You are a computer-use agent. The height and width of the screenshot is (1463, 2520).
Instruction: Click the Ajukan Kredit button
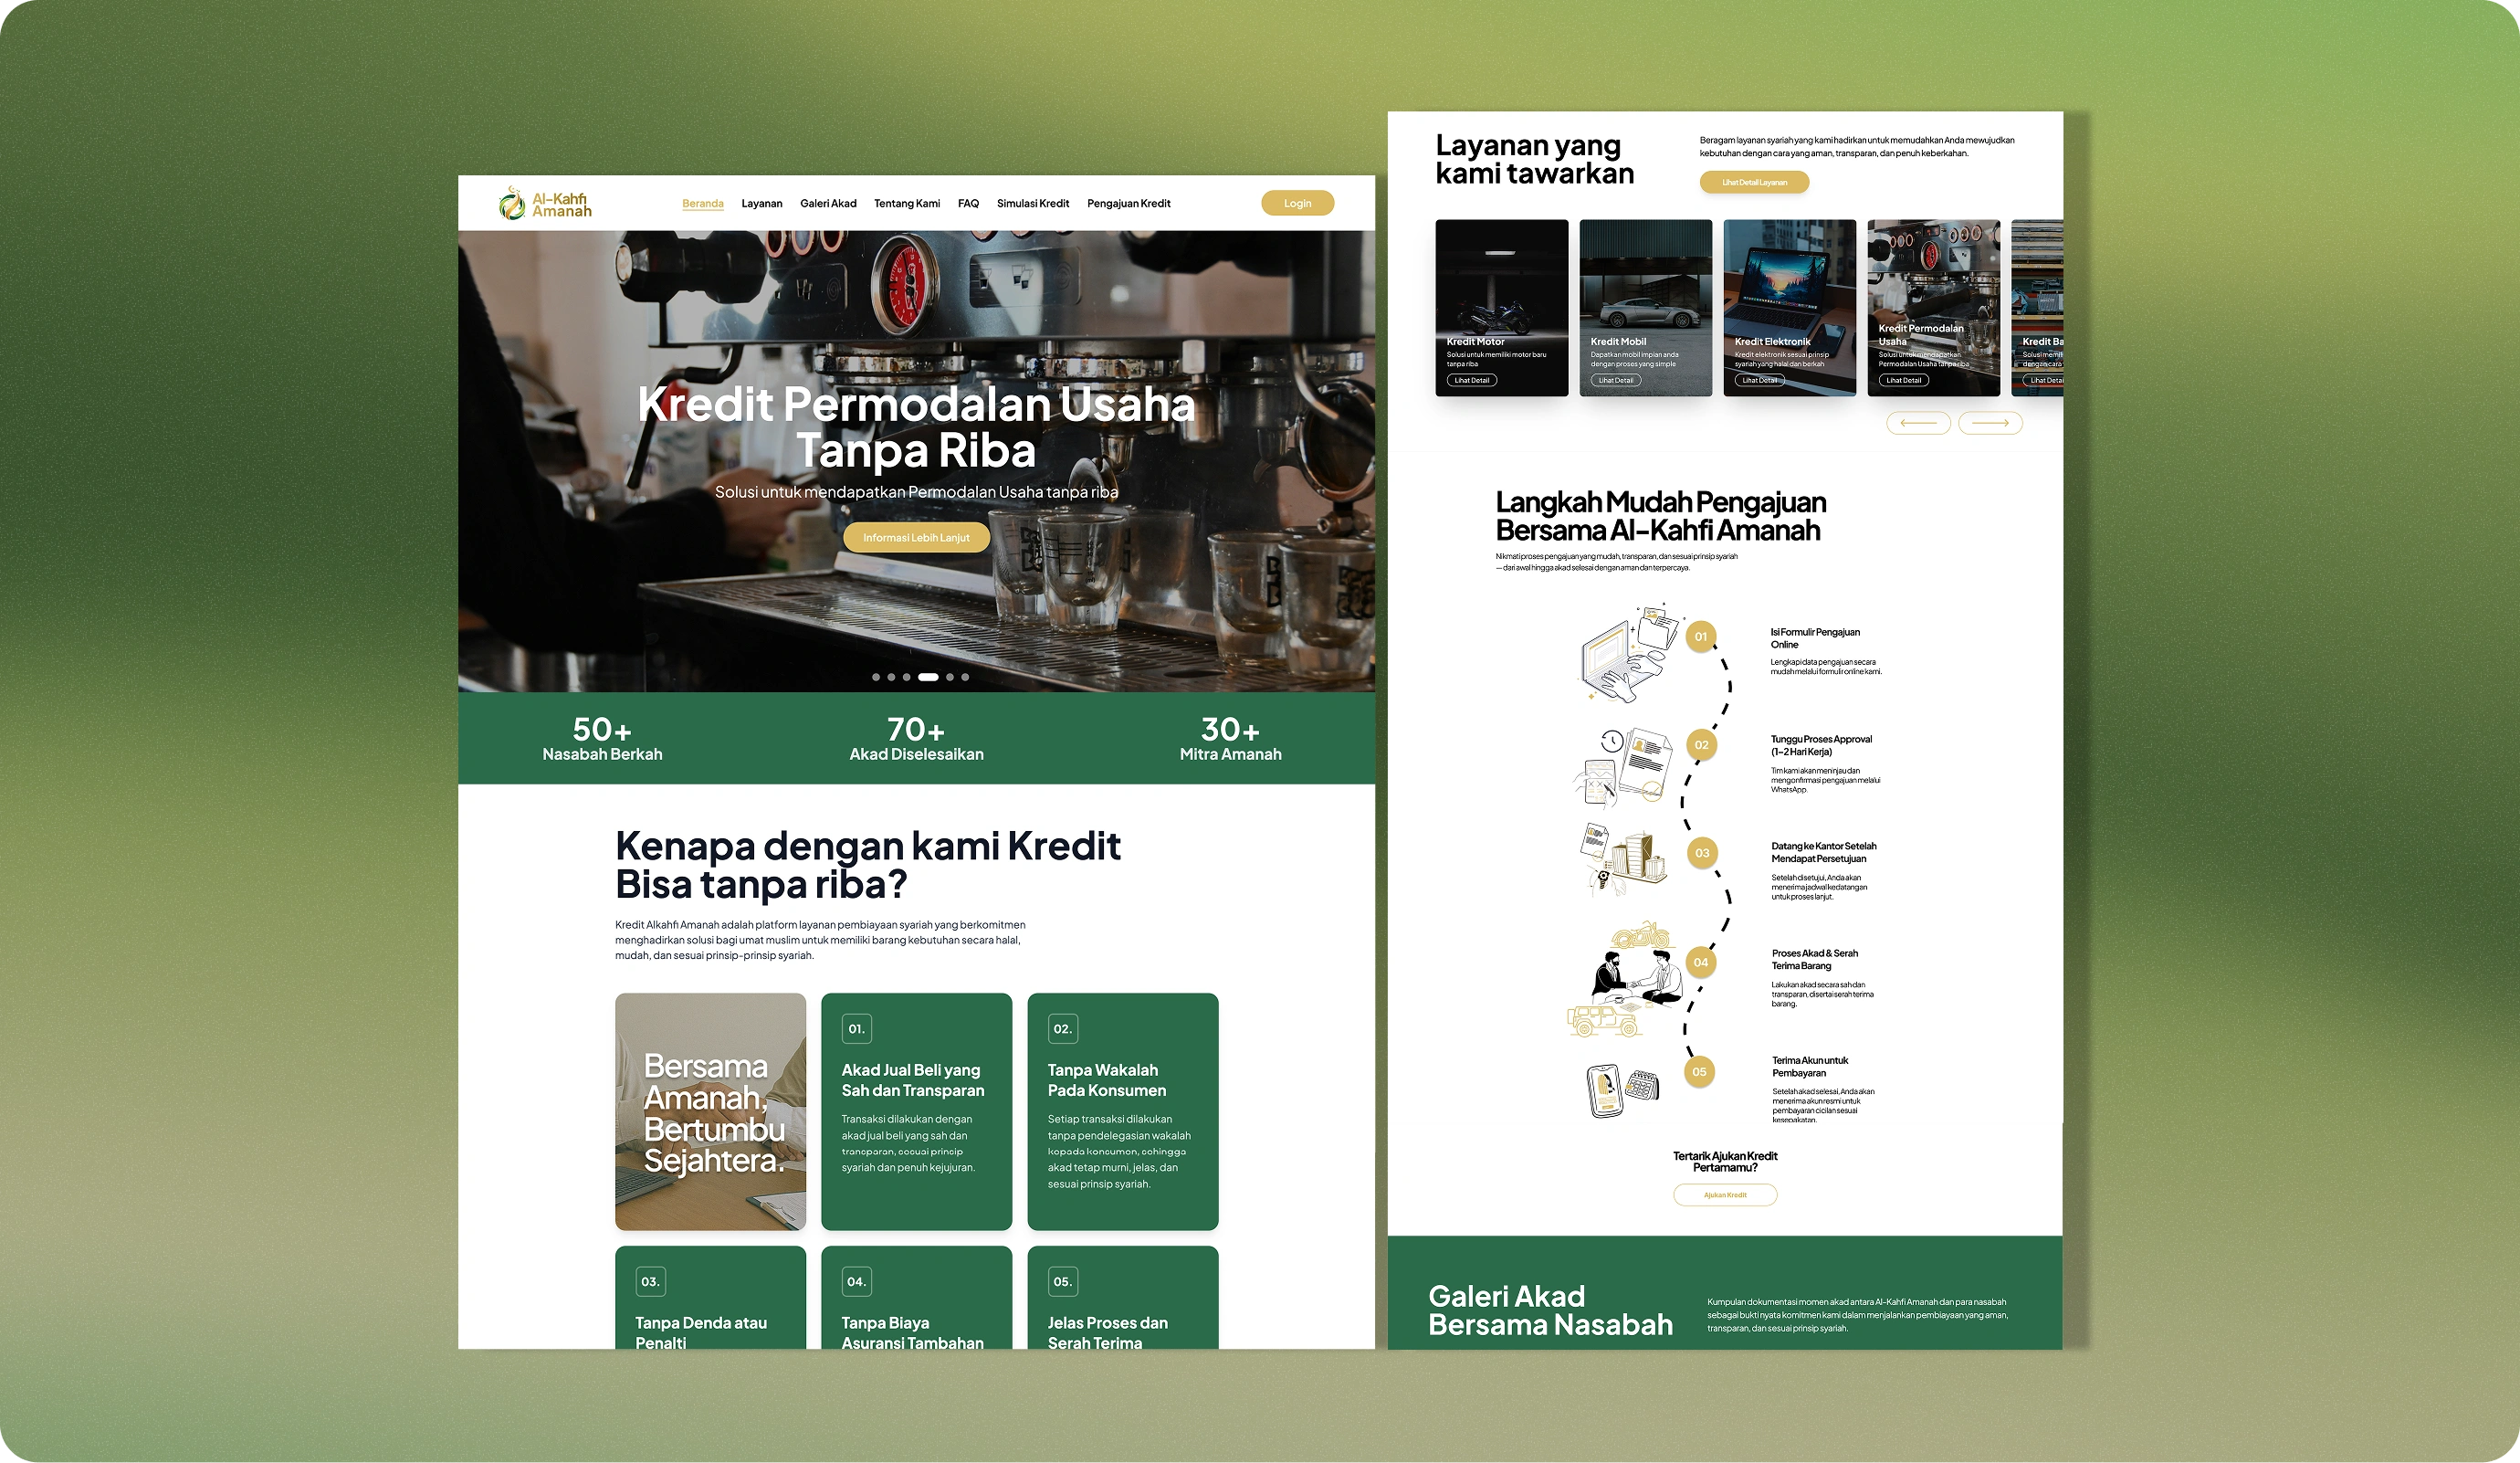[x=1724, y=1195]
